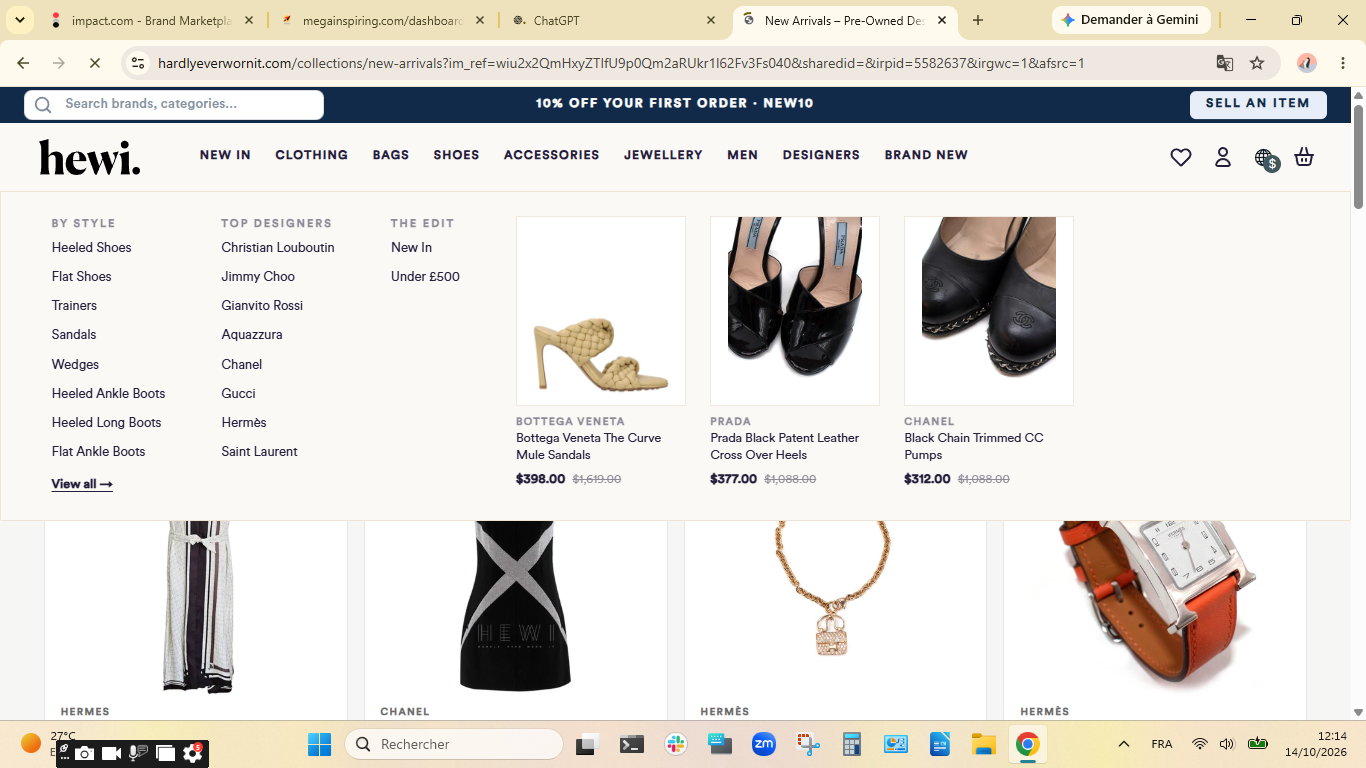Viewport: 1366px width, 768px height.
Task: Open File Explorer from the taskbar
Action: click(x=984, y=744)
